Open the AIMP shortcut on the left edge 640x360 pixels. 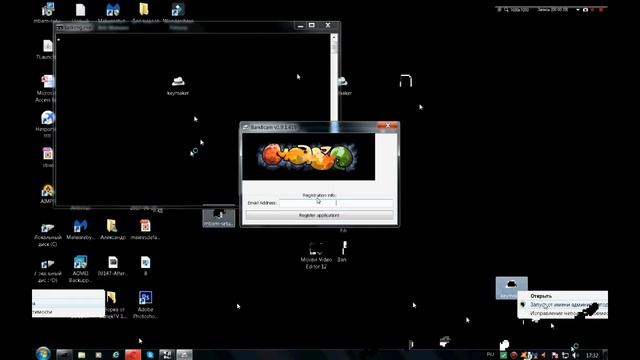(x=47, y=193)
